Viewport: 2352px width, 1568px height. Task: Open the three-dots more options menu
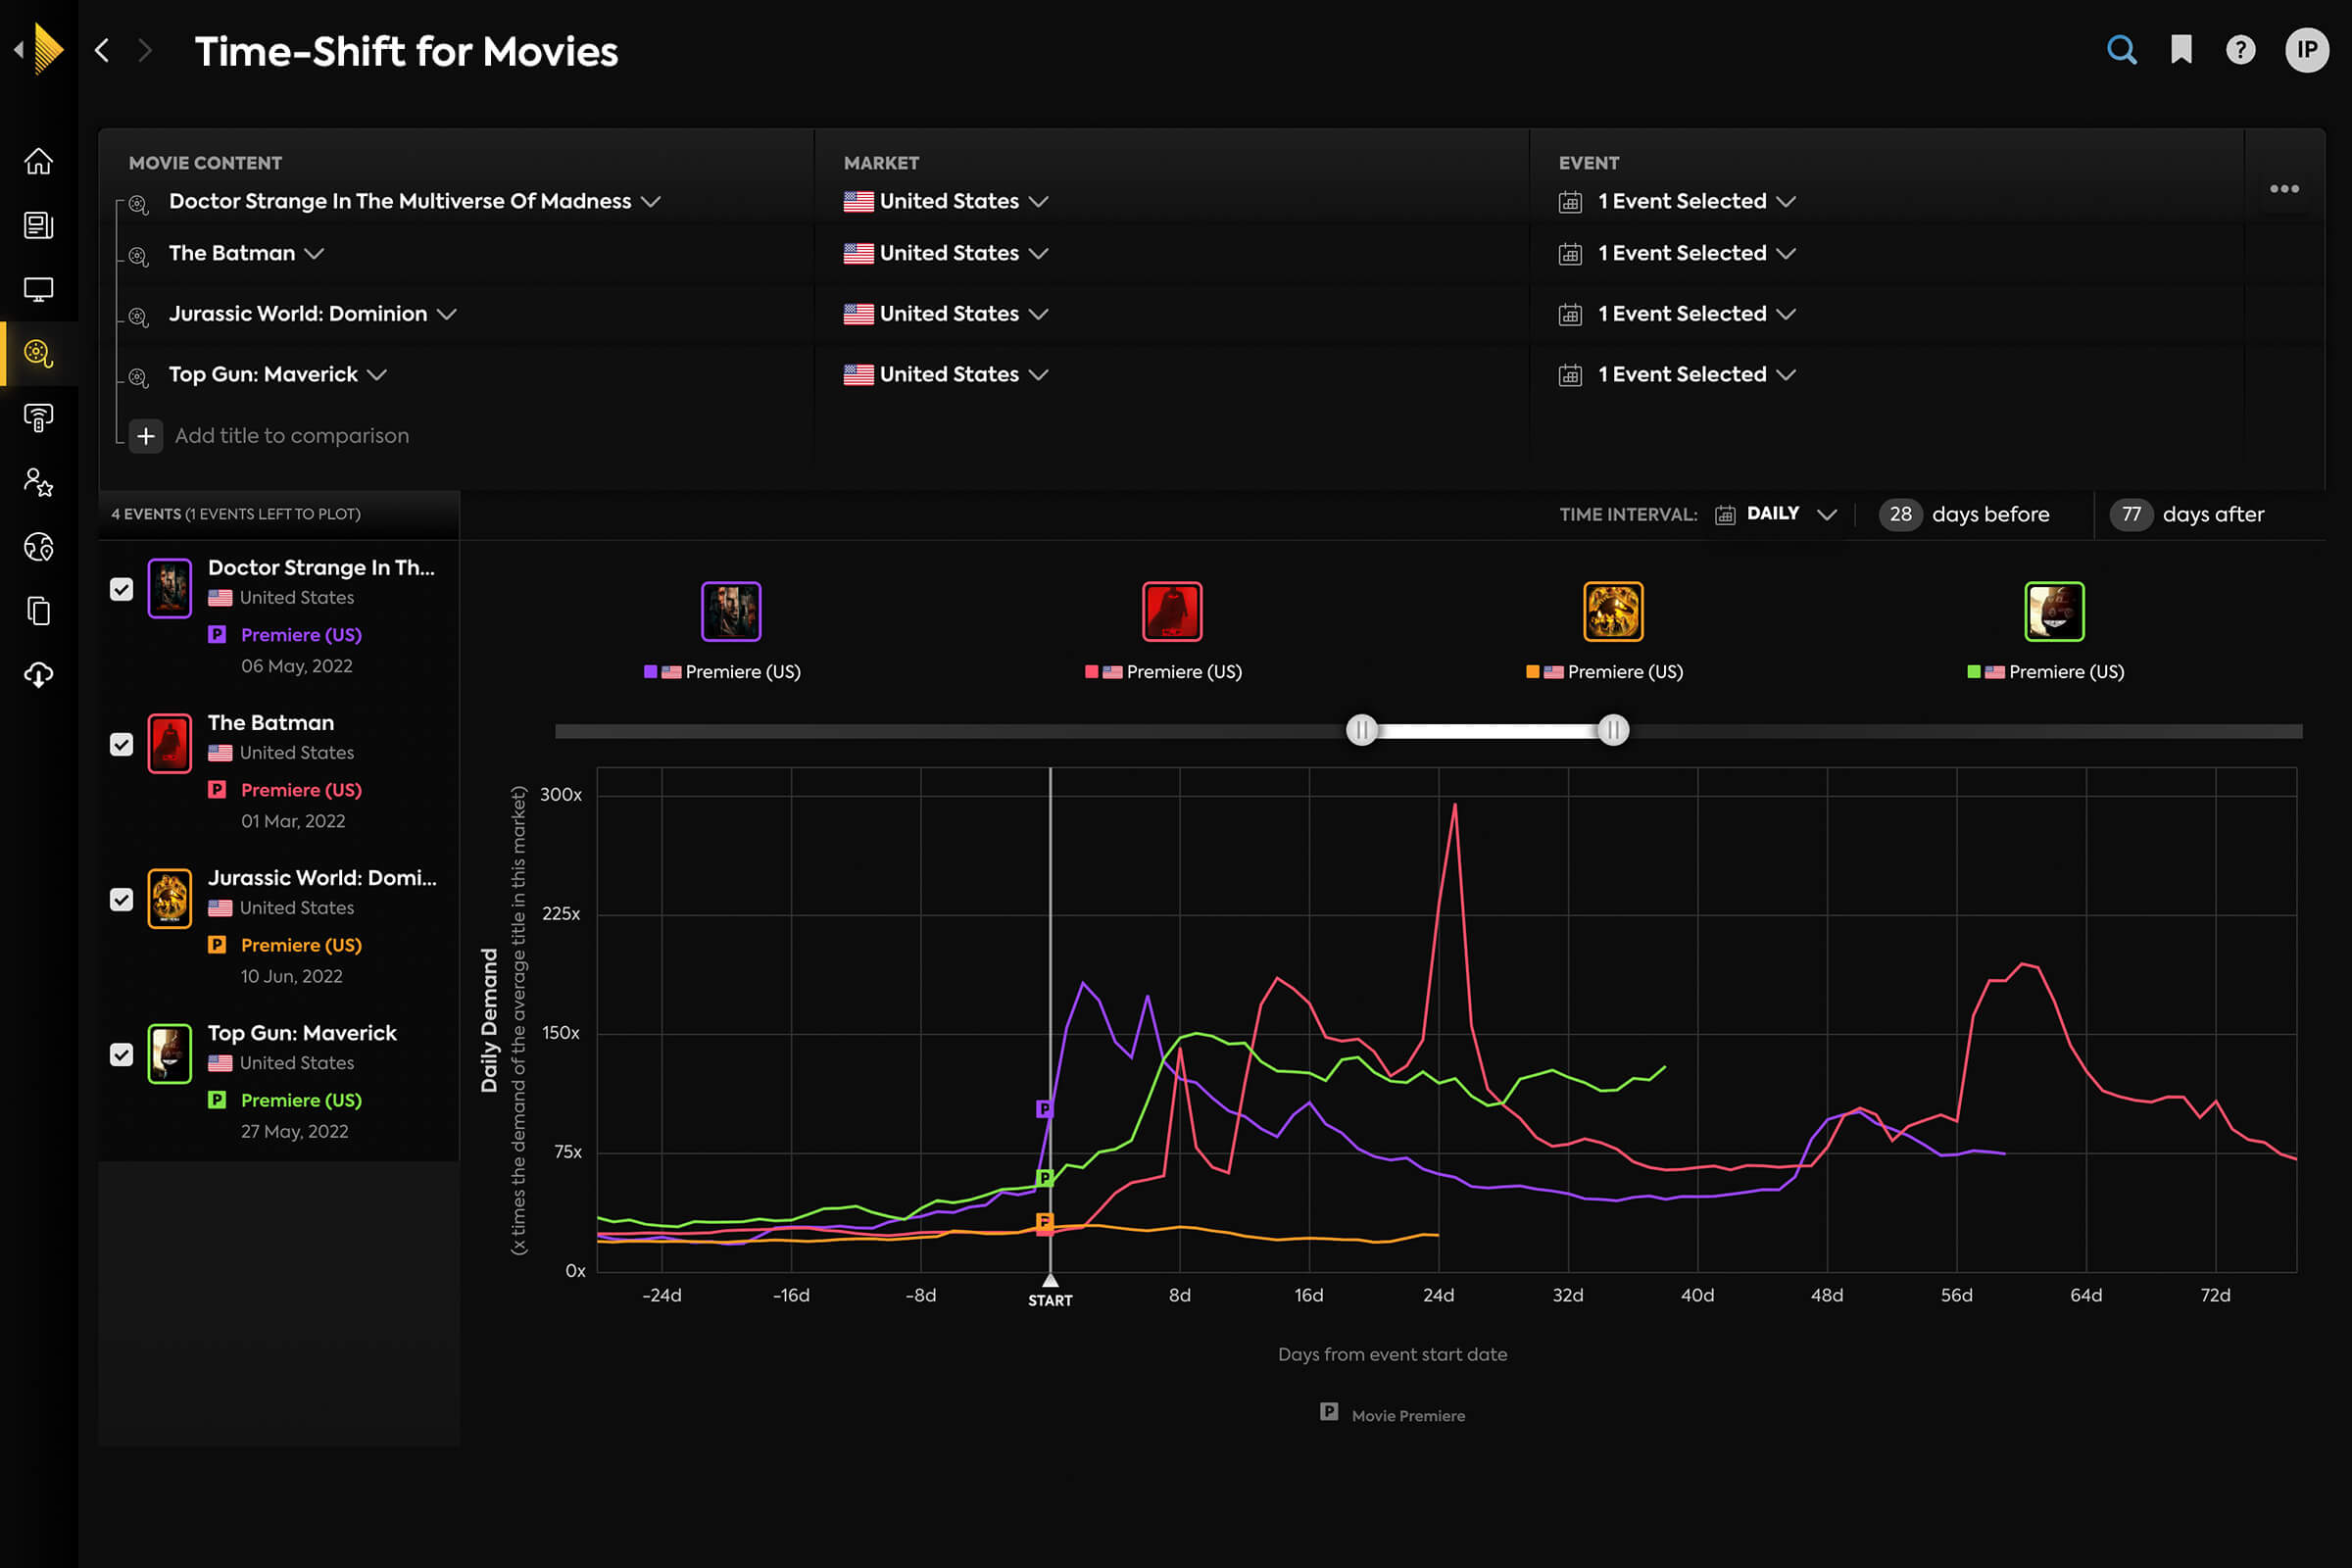click(x=2284, y=189)
